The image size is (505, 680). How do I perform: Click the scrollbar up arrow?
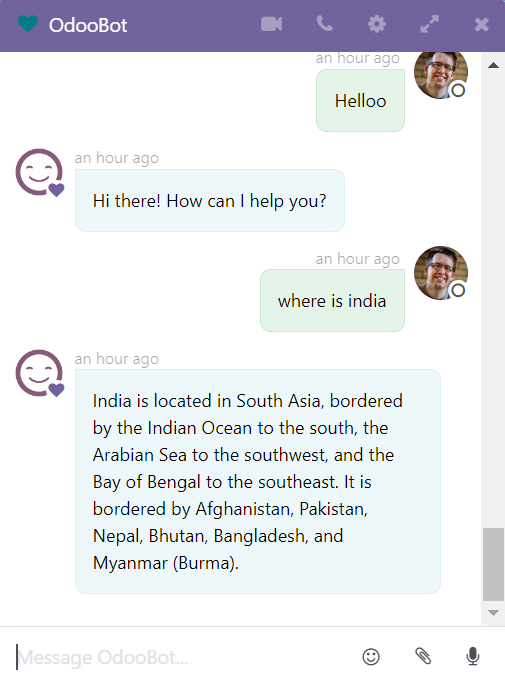coord(493,65)
